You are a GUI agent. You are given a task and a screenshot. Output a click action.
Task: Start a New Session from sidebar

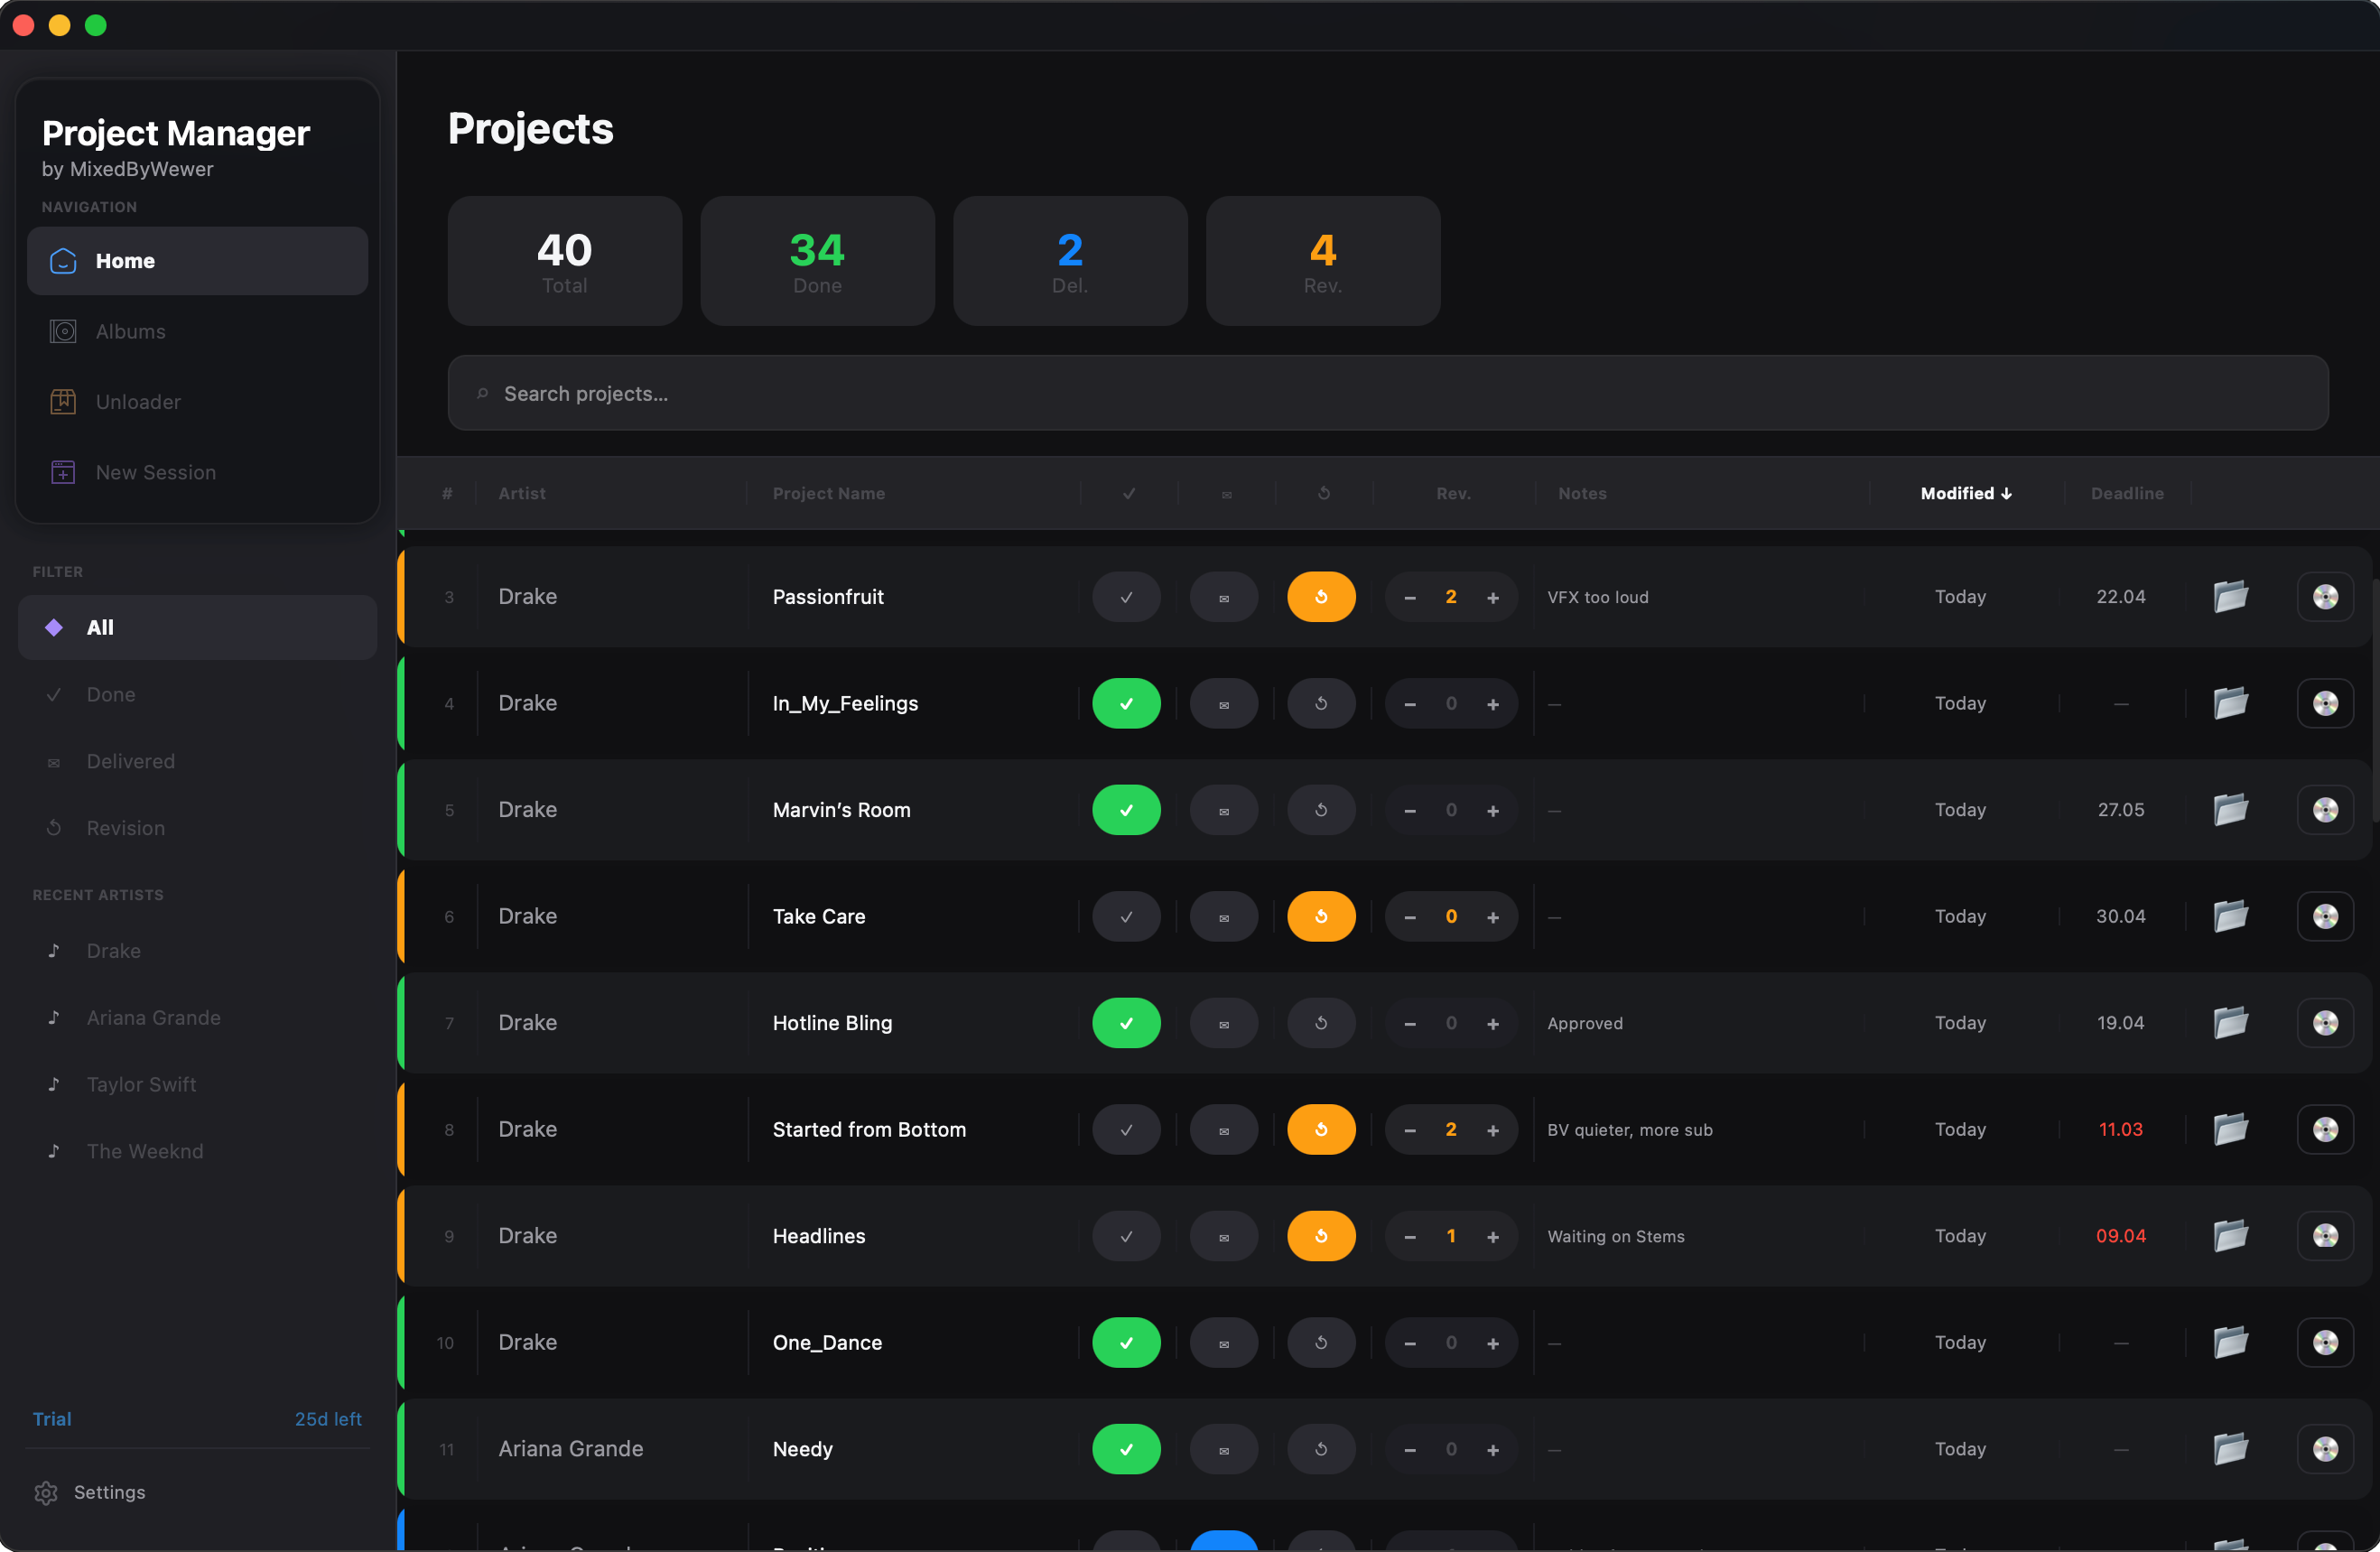point(155,472)
